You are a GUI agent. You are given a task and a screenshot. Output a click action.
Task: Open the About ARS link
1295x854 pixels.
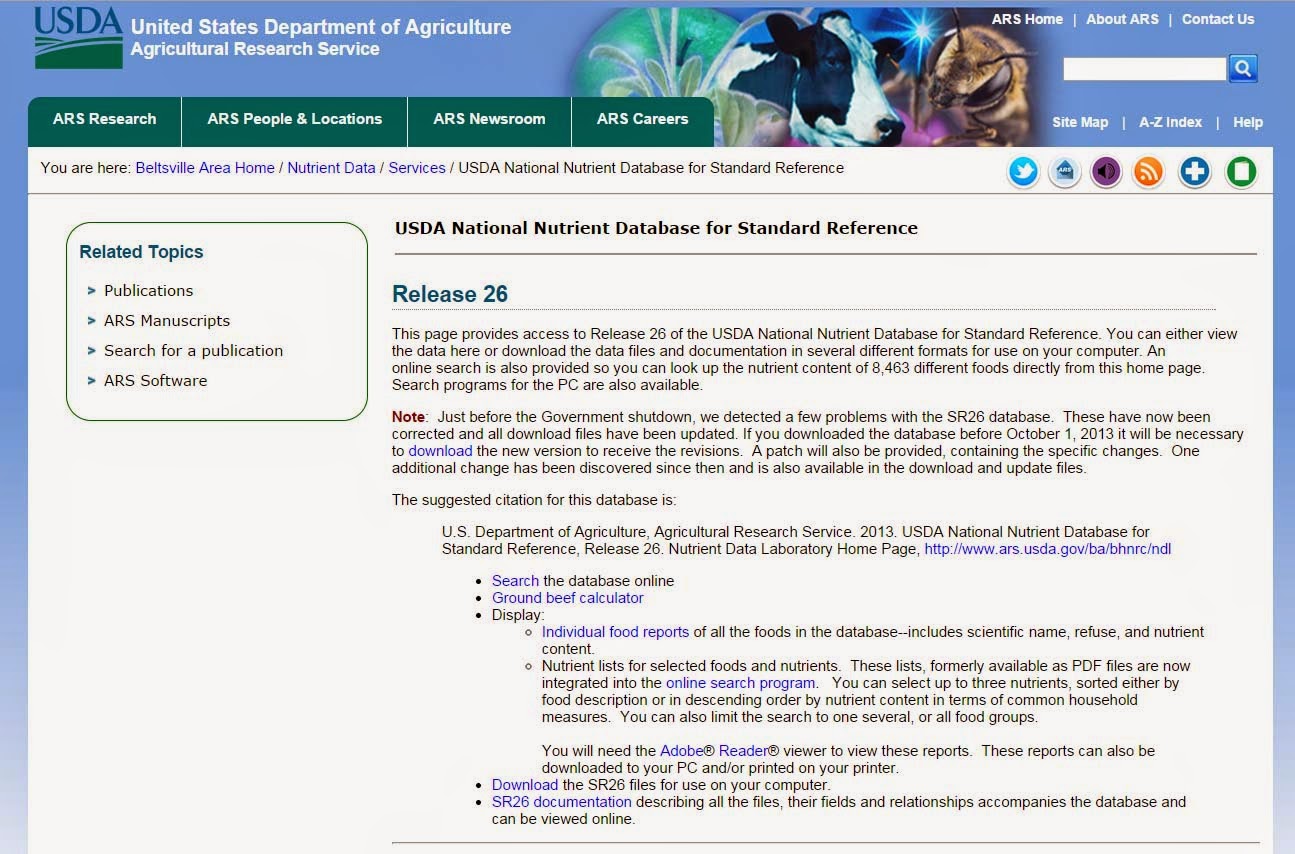1122,19
